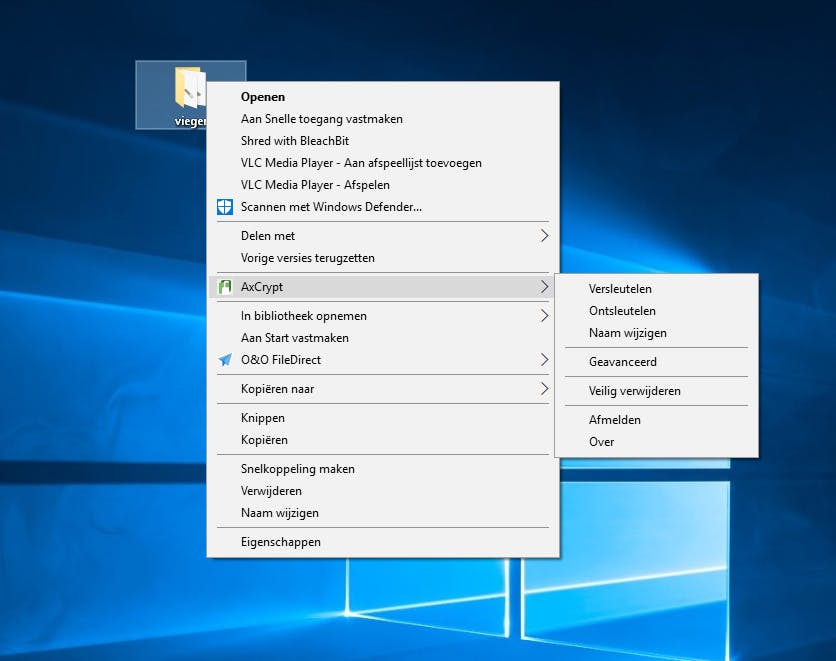The width and height of the screenshot is (836, 661).
Task: Click Snelkoppeling maken
Action: 297,469
